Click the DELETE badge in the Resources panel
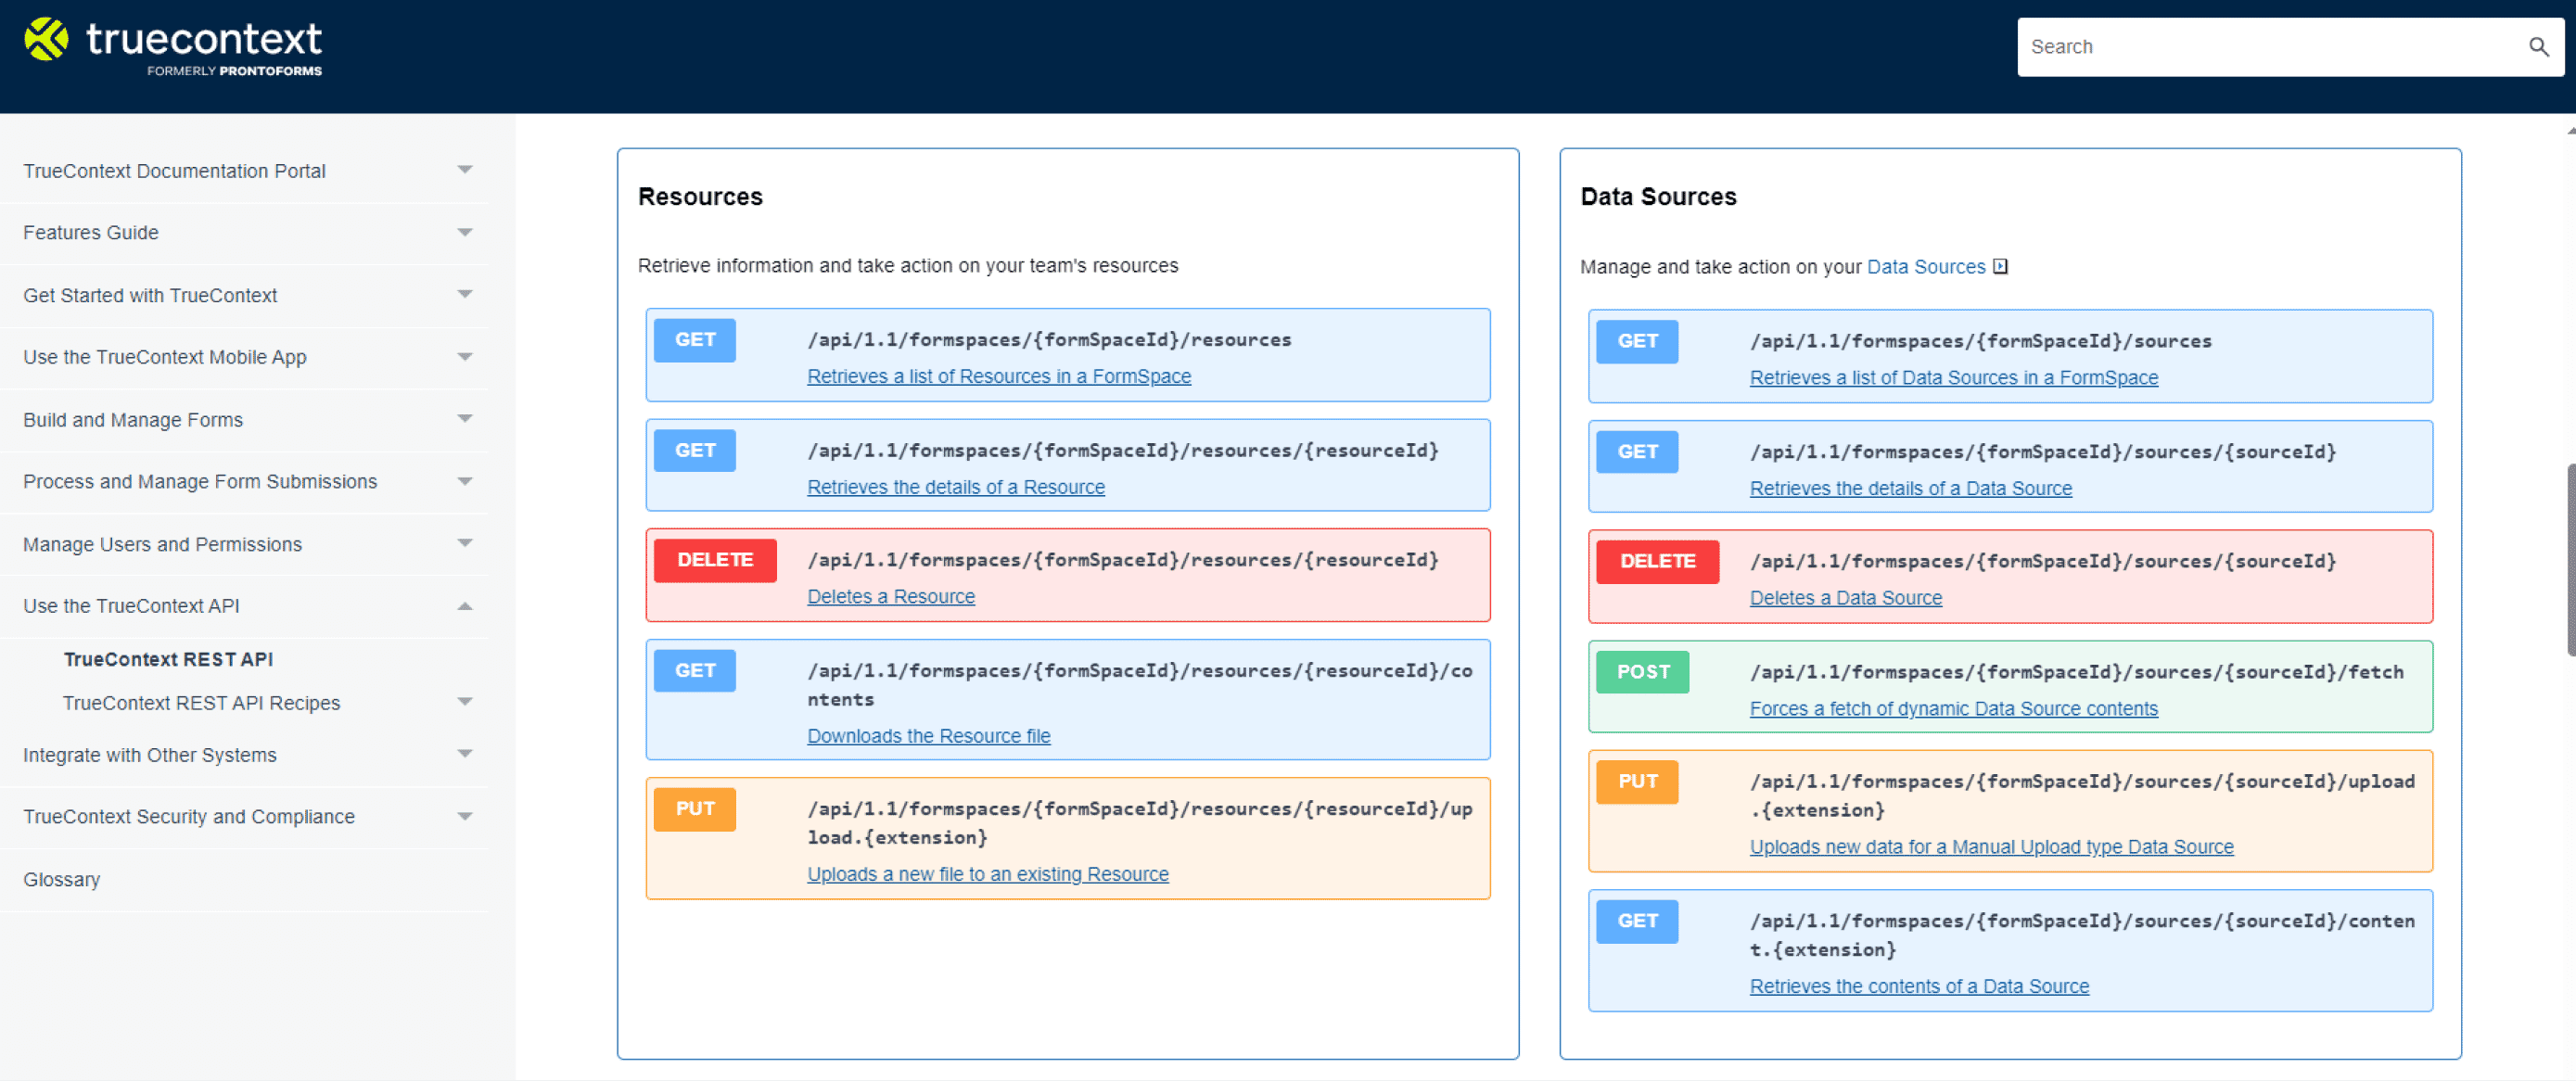The height and width of the screenshot is (1081, 2576). pos(714,560)
